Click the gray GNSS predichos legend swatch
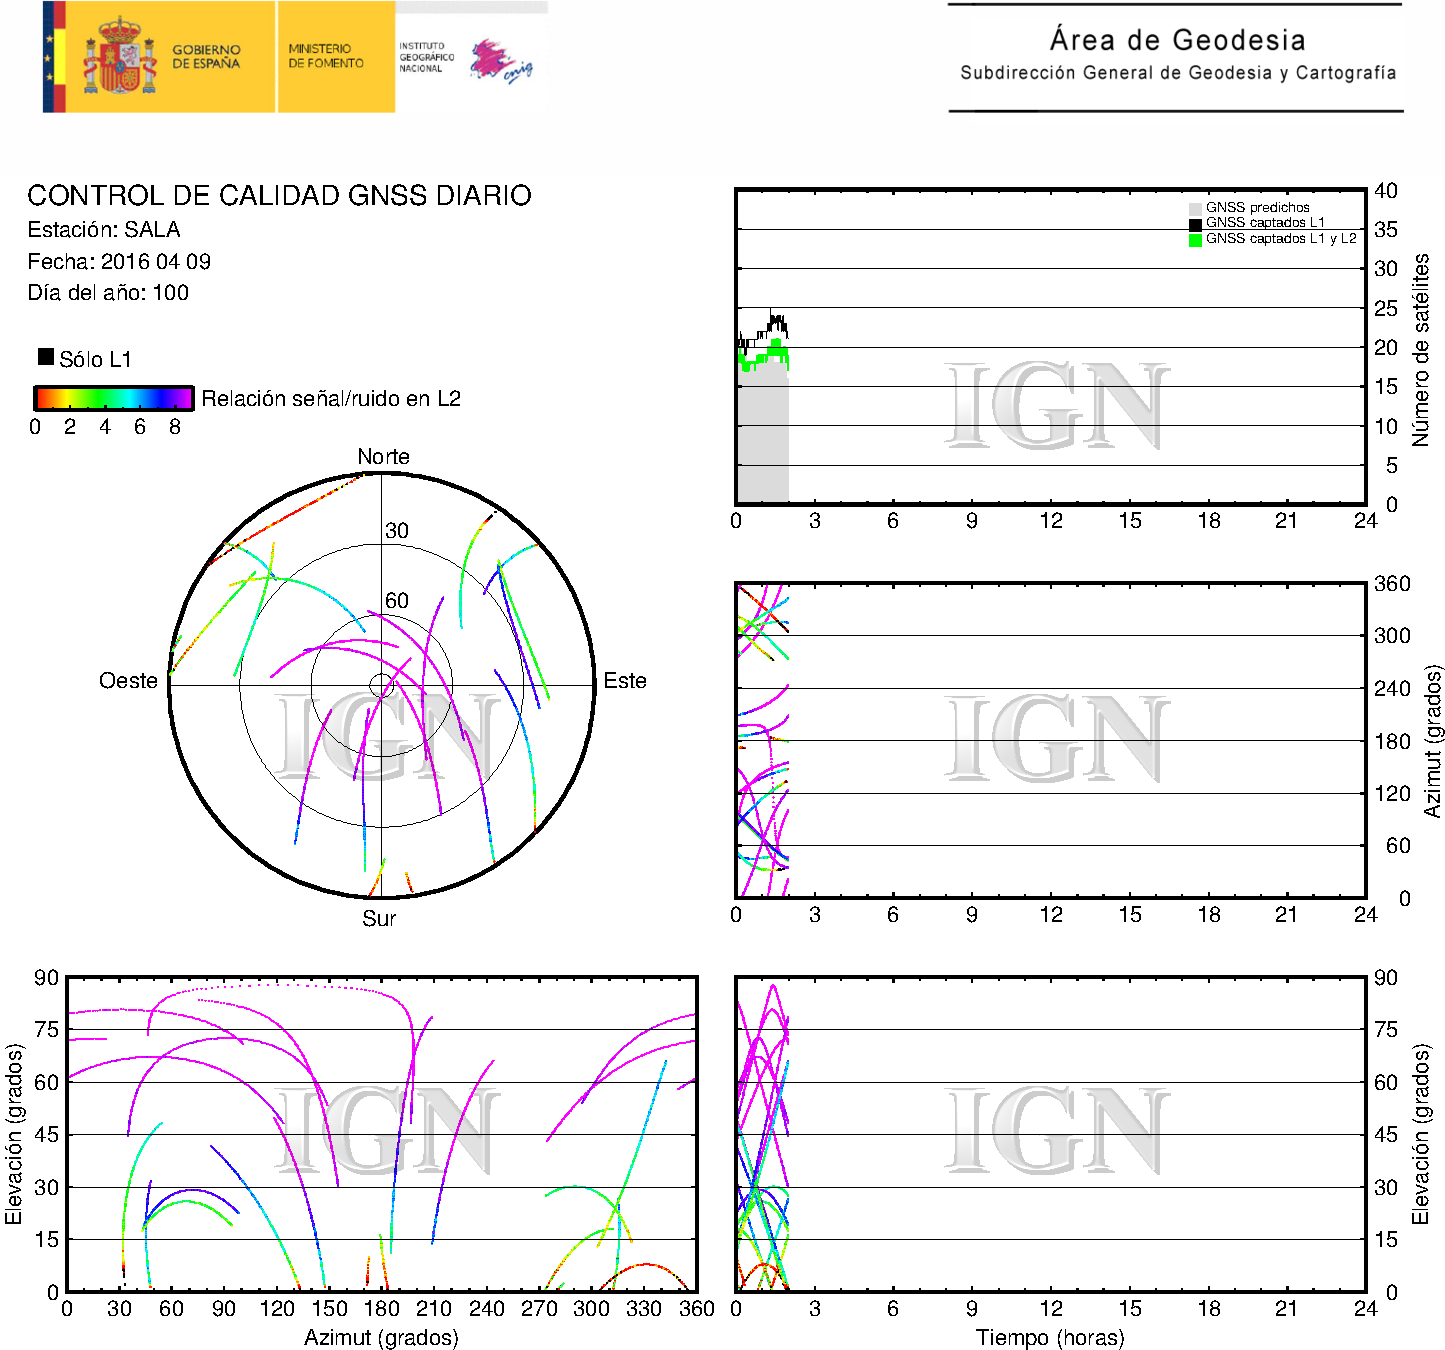Screen dimensions: 1445x1350 1195,208
